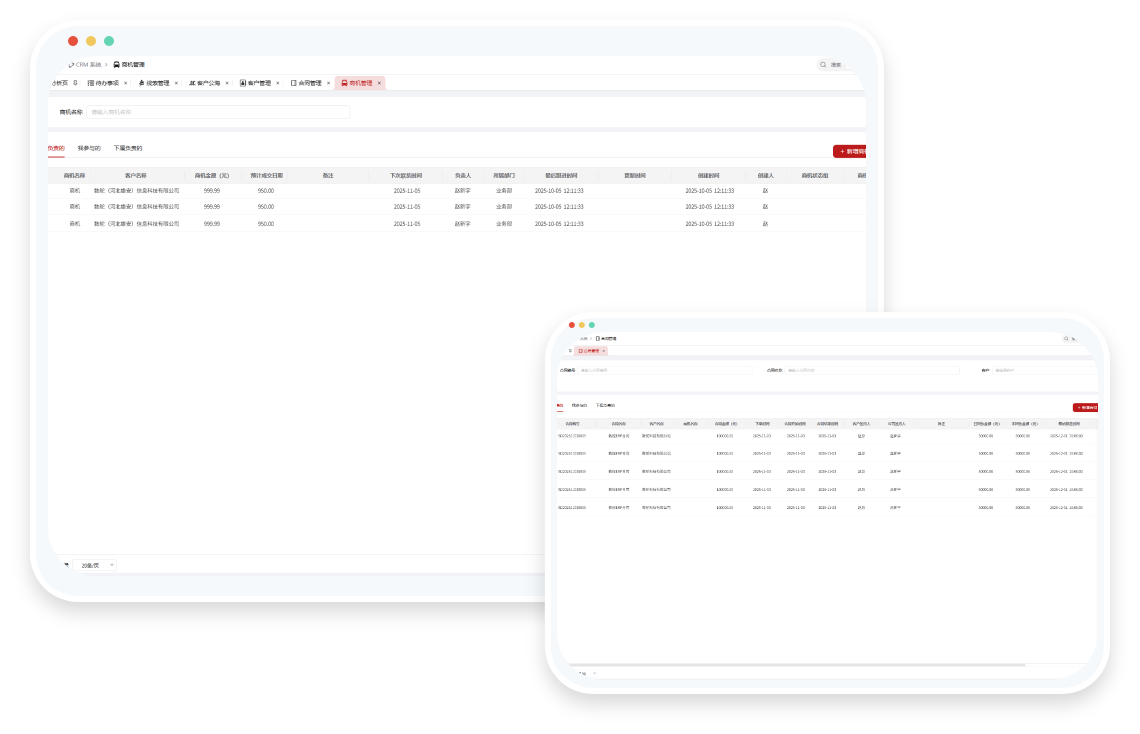This screenshot has width=1140, height=734.
Task: Close the active 商机管理 tab
Action: (x=379, y=83)
